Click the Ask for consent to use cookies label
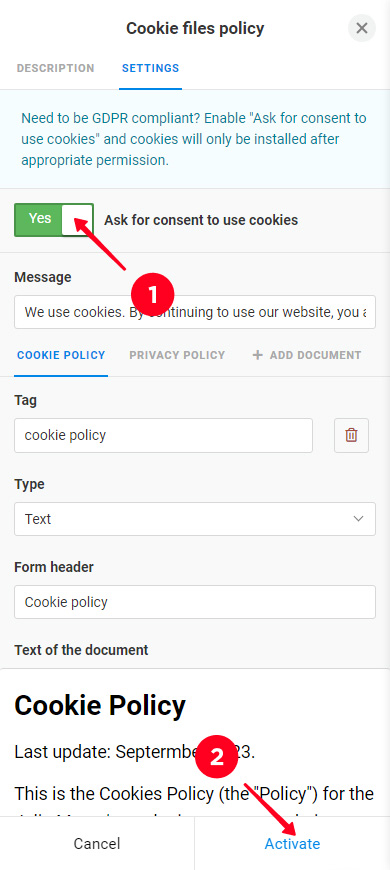This screenshot has width=390, height=870. 201,220
